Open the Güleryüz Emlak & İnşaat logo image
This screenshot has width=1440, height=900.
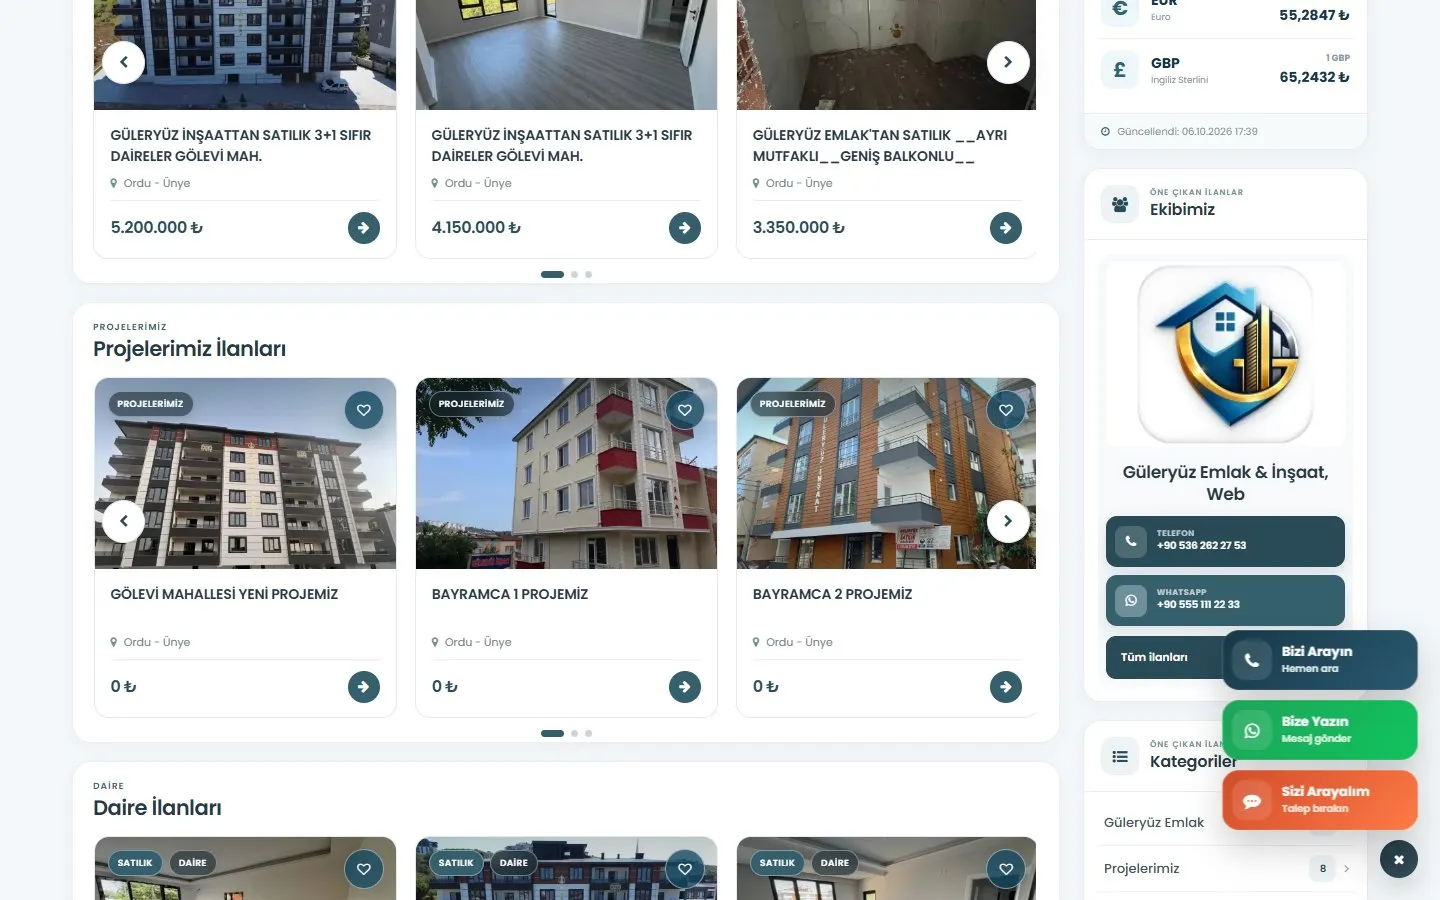tap(1225, 354)
